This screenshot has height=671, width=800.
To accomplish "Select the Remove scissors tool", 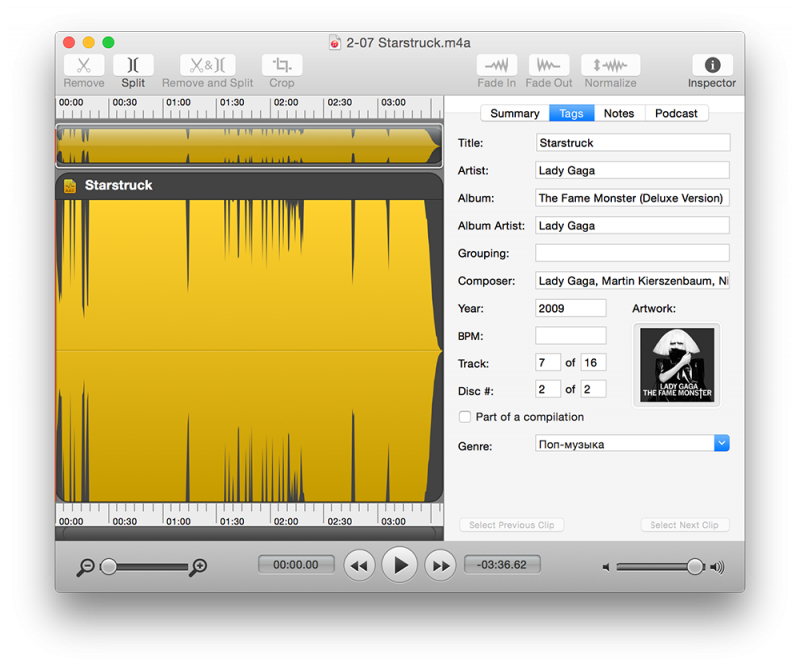I will (x=84, y=65).
